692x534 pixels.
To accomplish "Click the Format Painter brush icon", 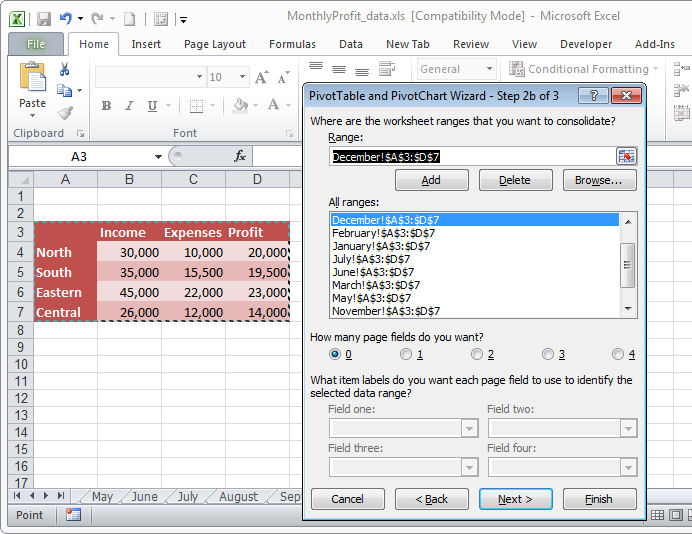I will point(64,113).
